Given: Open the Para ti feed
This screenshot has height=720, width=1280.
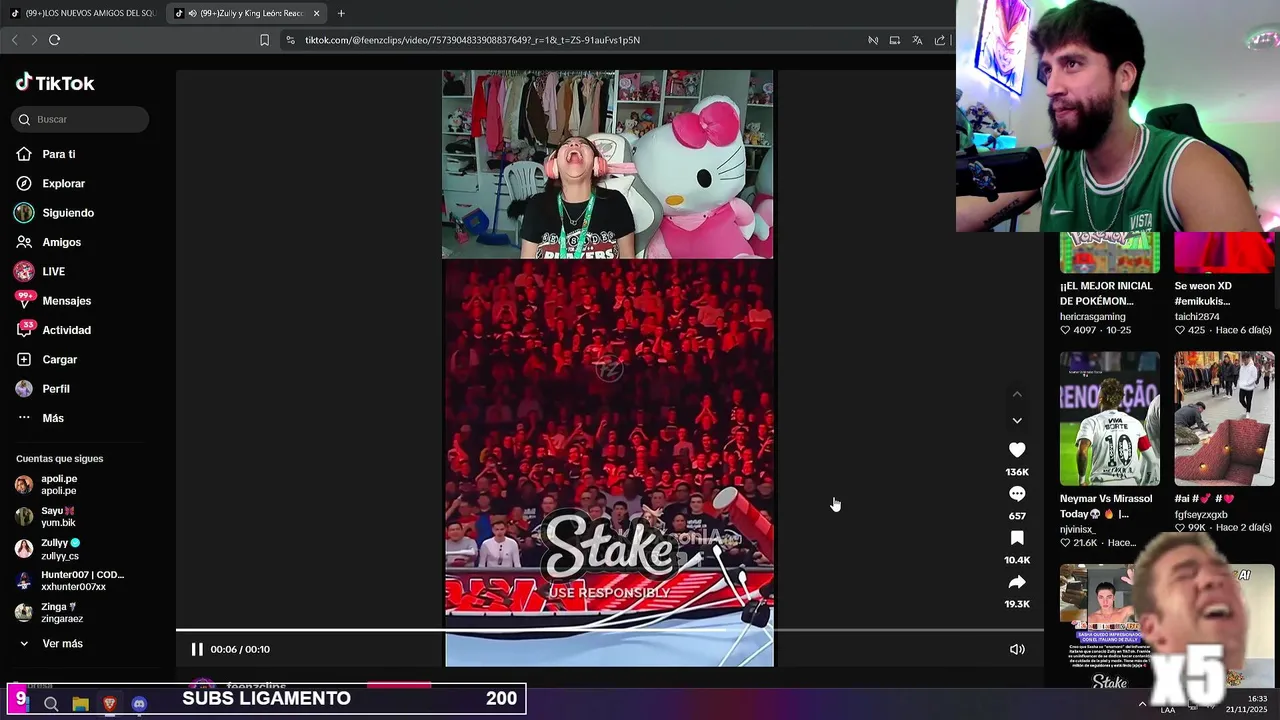Looking at the screenshot, I should click(x=58, y=154).
